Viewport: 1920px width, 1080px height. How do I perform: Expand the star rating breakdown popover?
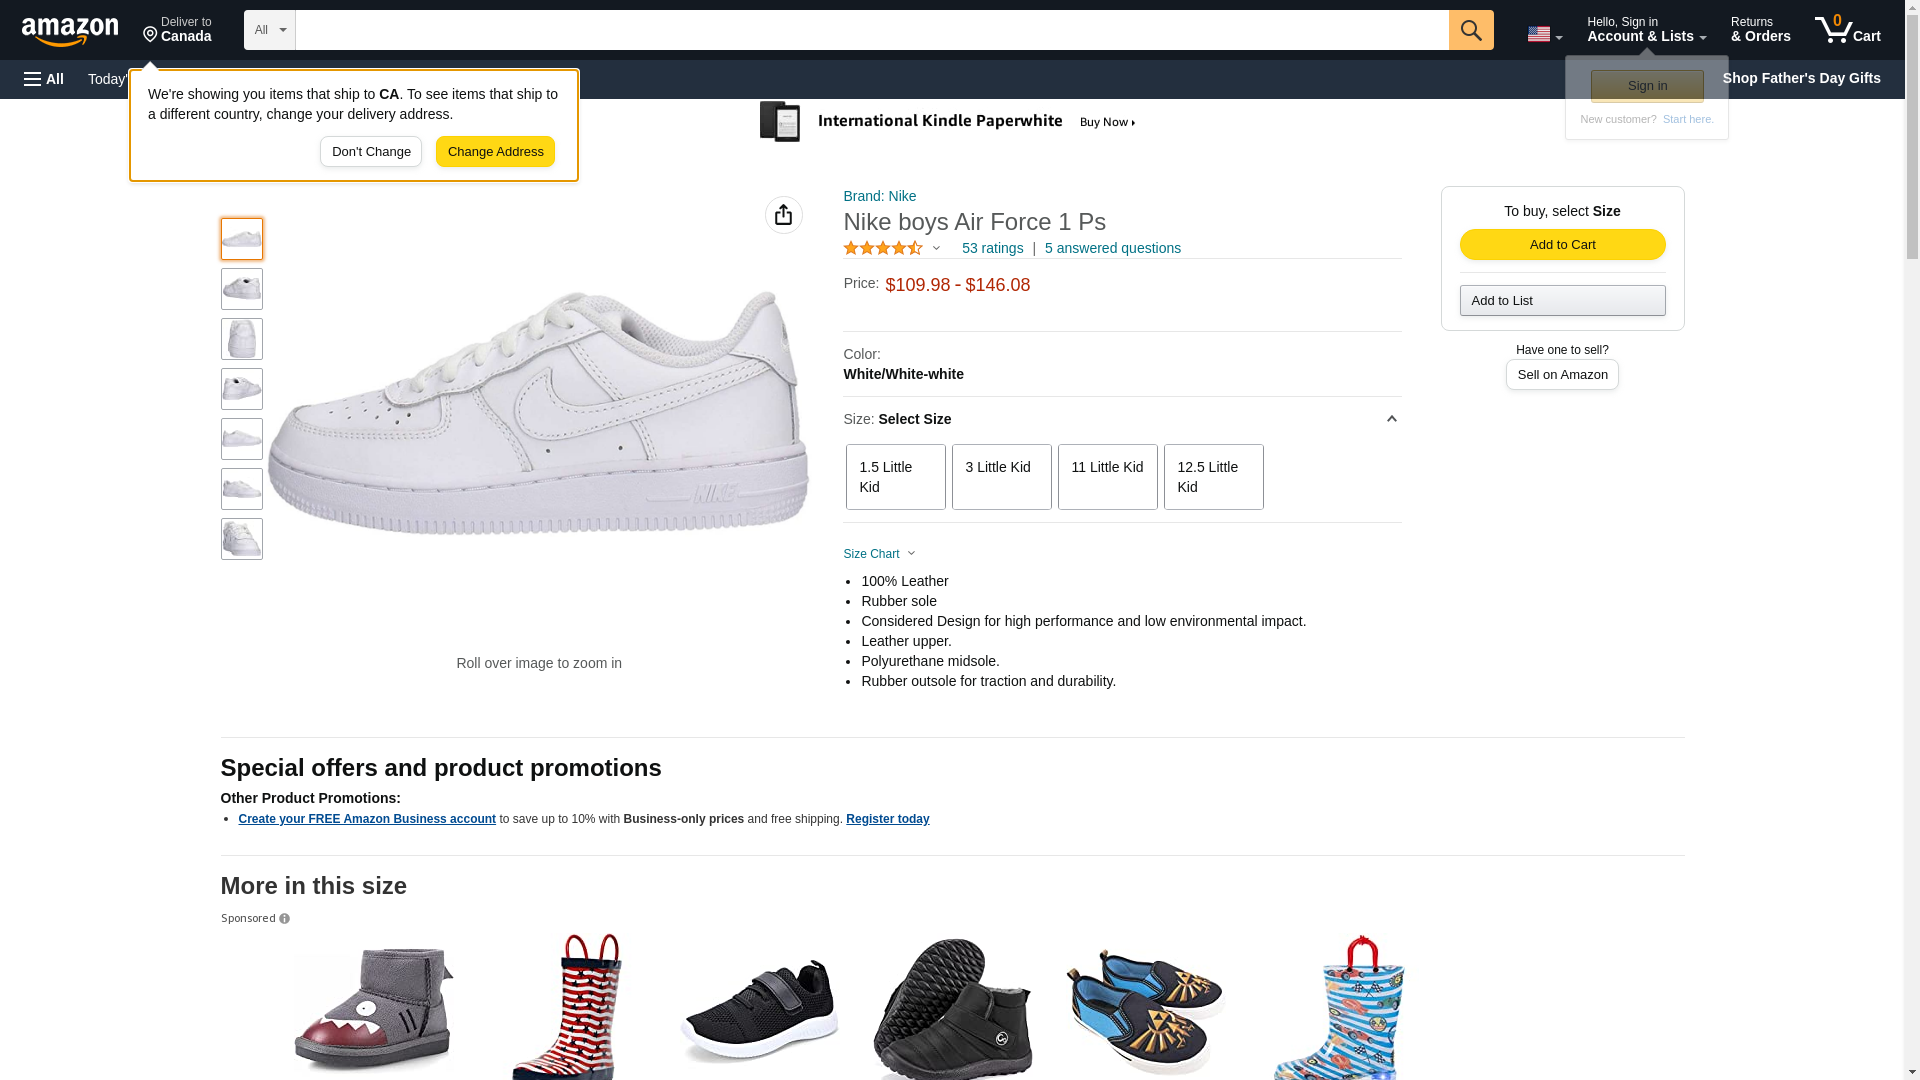[x=936, y=248]
